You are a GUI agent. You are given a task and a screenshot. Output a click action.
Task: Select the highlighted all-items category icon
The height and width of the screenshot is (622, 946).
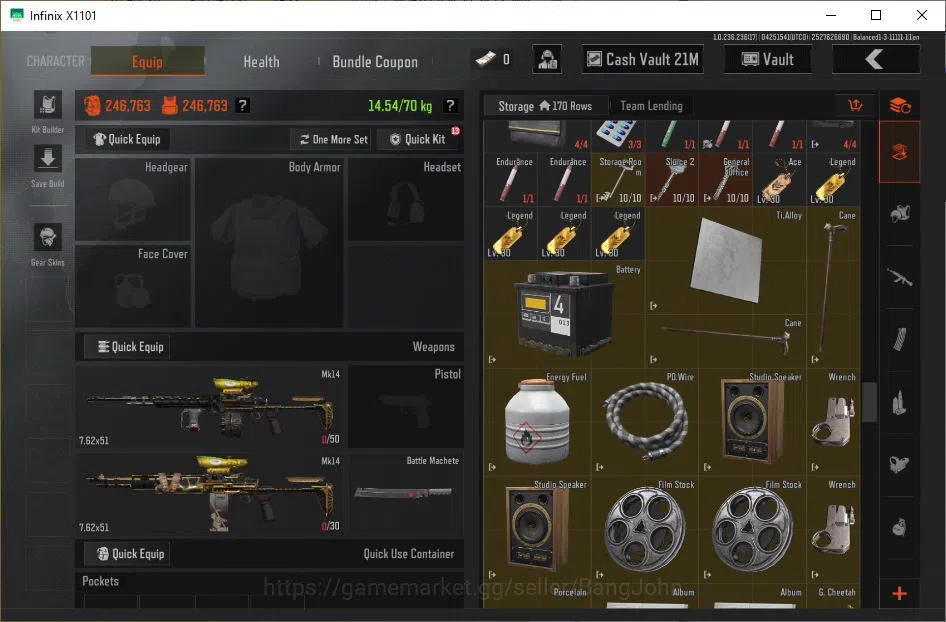[900, 152]
